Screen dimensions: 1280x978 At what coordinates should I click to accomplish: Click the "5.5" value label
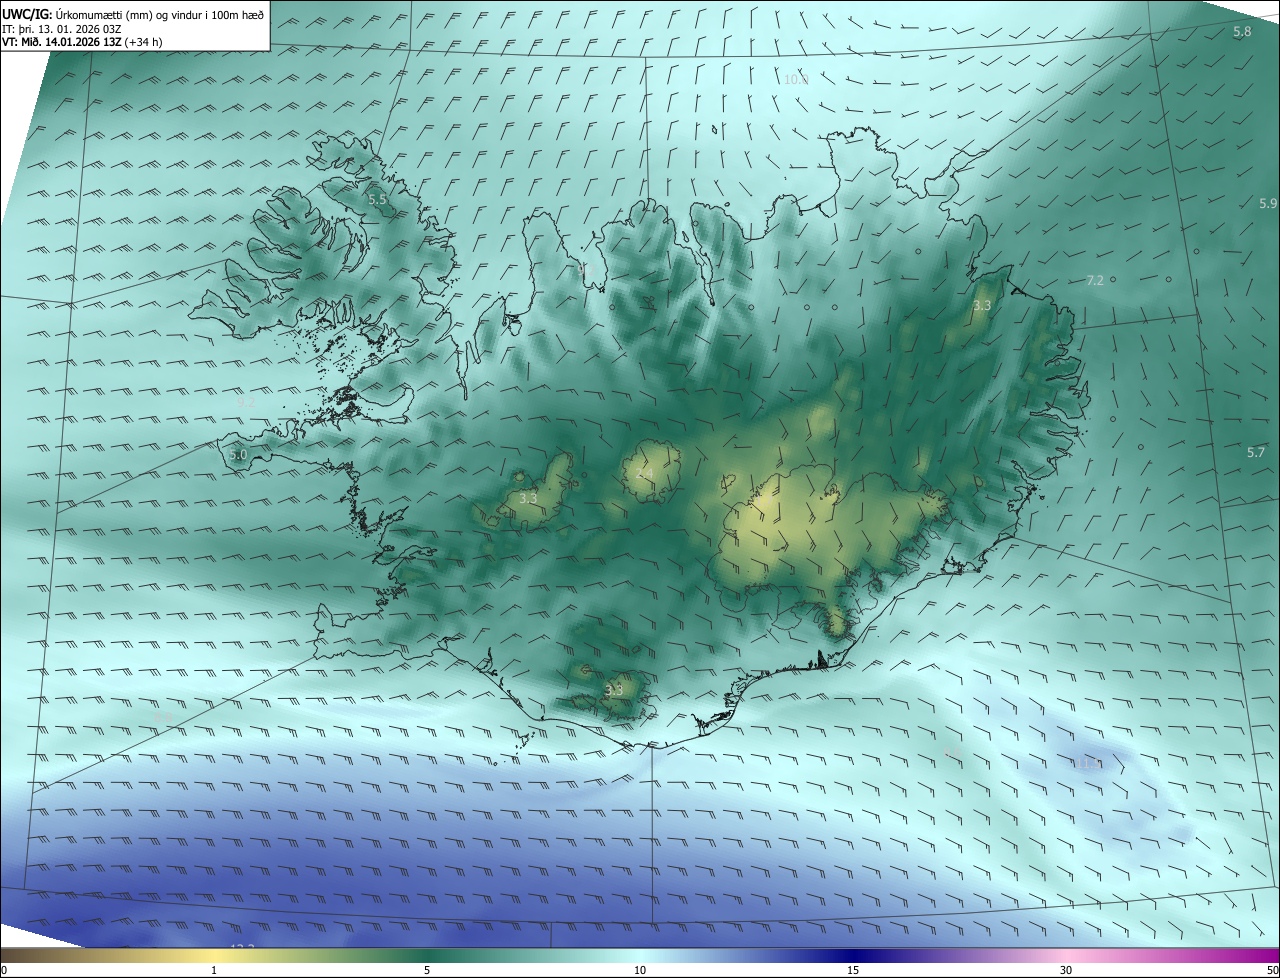tap(378, 200)
